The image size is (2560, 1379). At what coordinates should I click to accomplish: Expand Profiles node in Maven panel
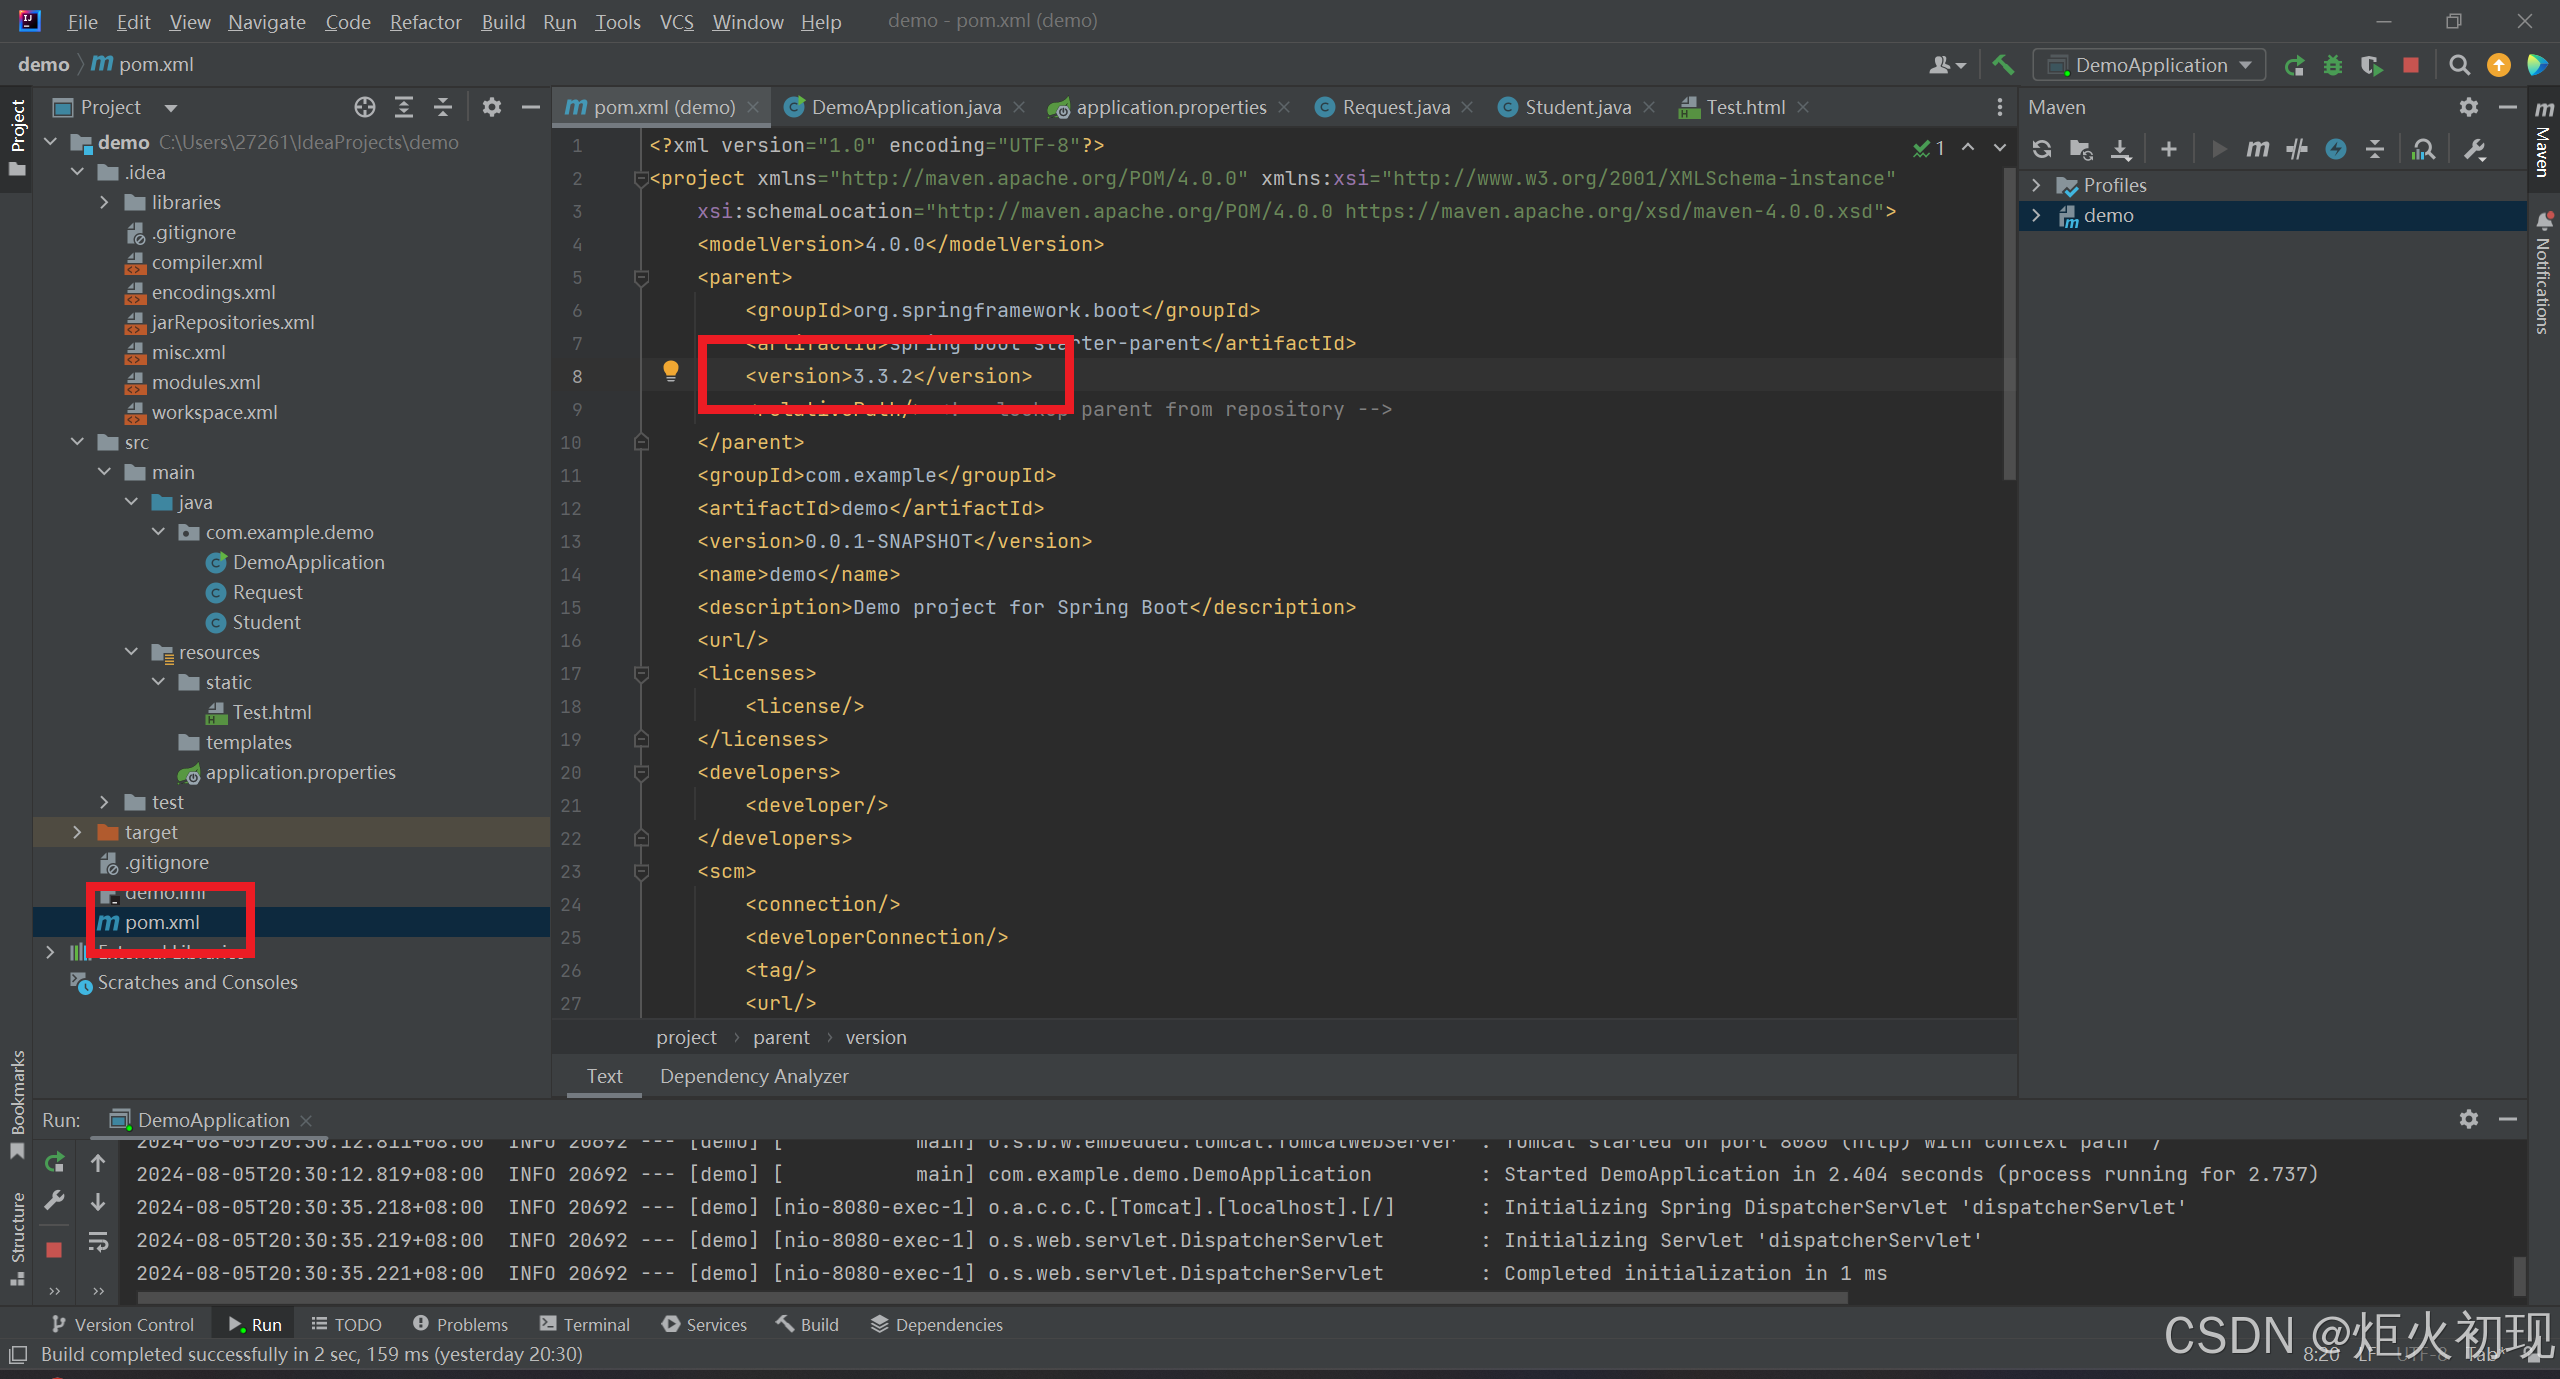pos(2036,185)
